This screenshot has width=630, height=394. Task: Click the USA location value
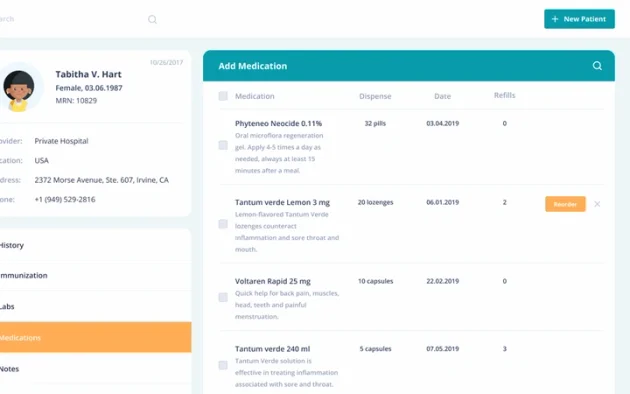click(41, 161)
